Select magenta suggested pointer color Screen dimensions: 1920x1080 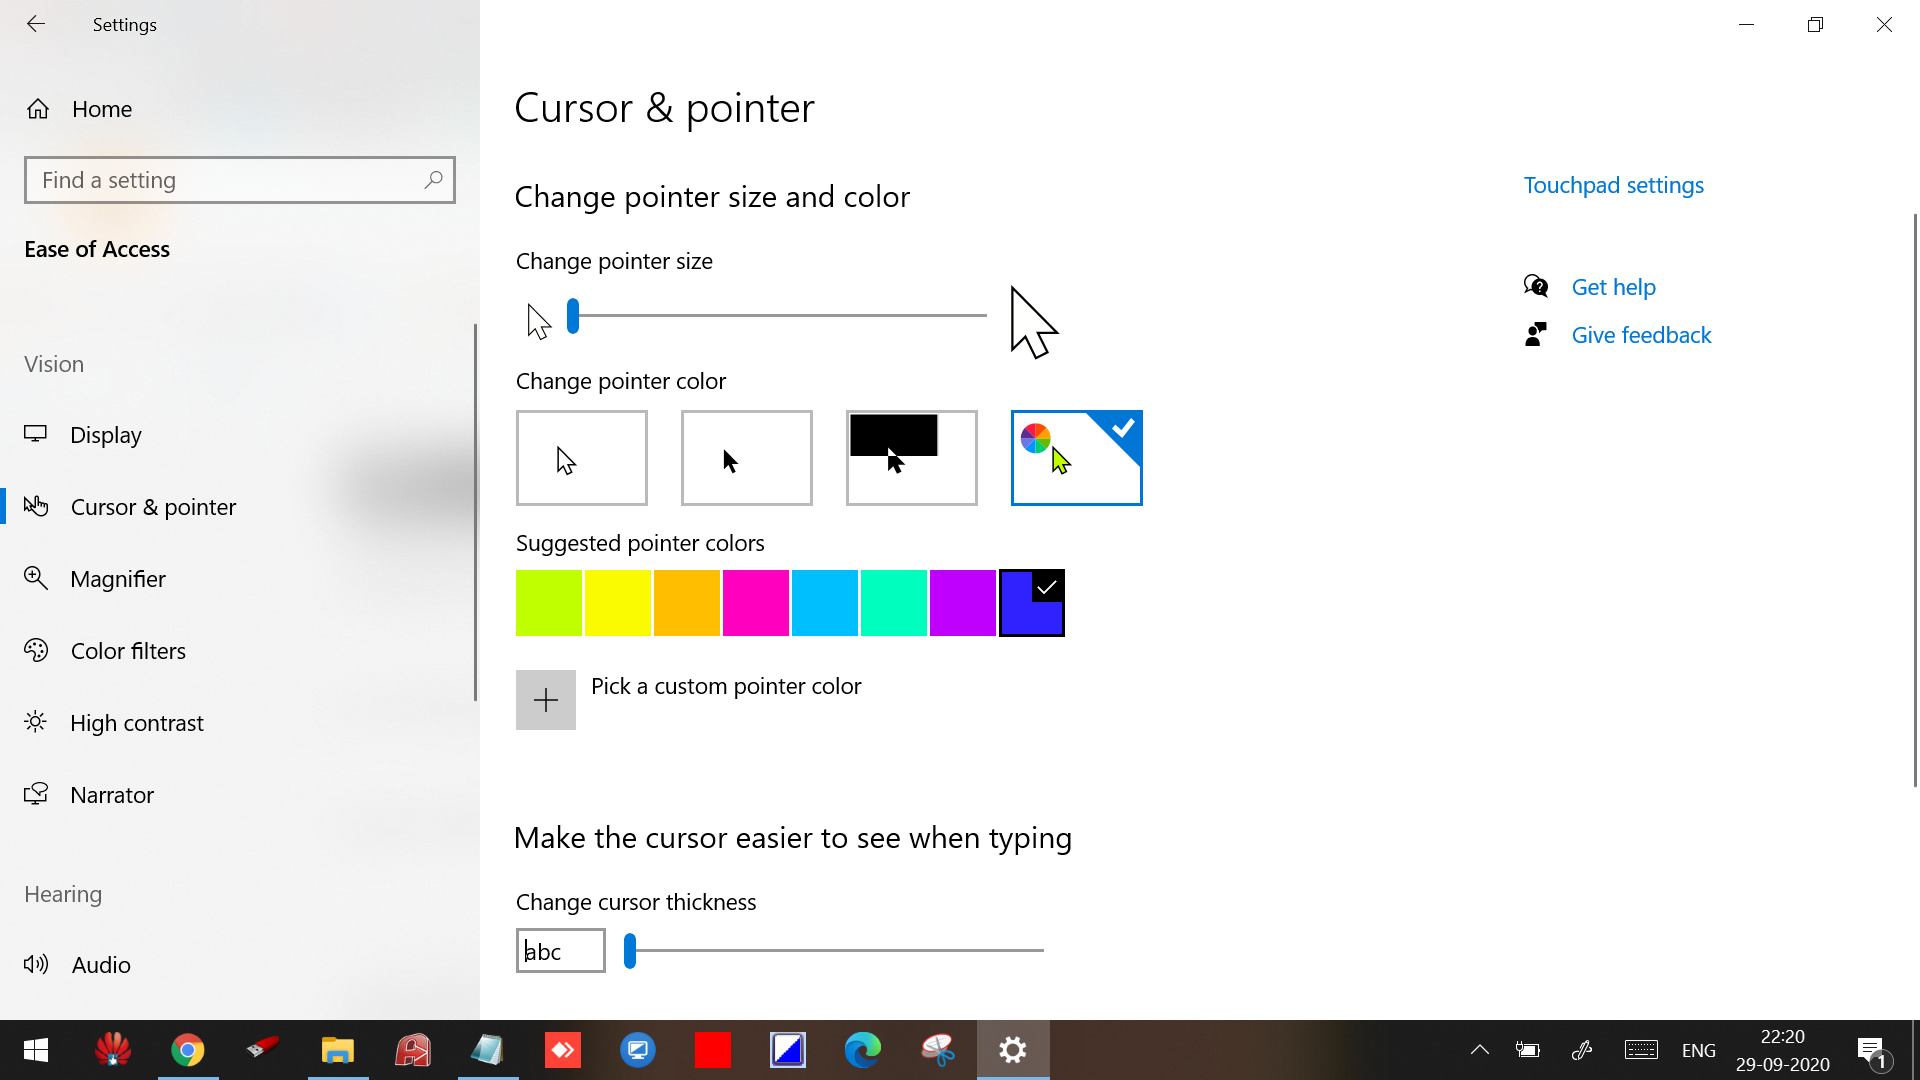(756, 603)
